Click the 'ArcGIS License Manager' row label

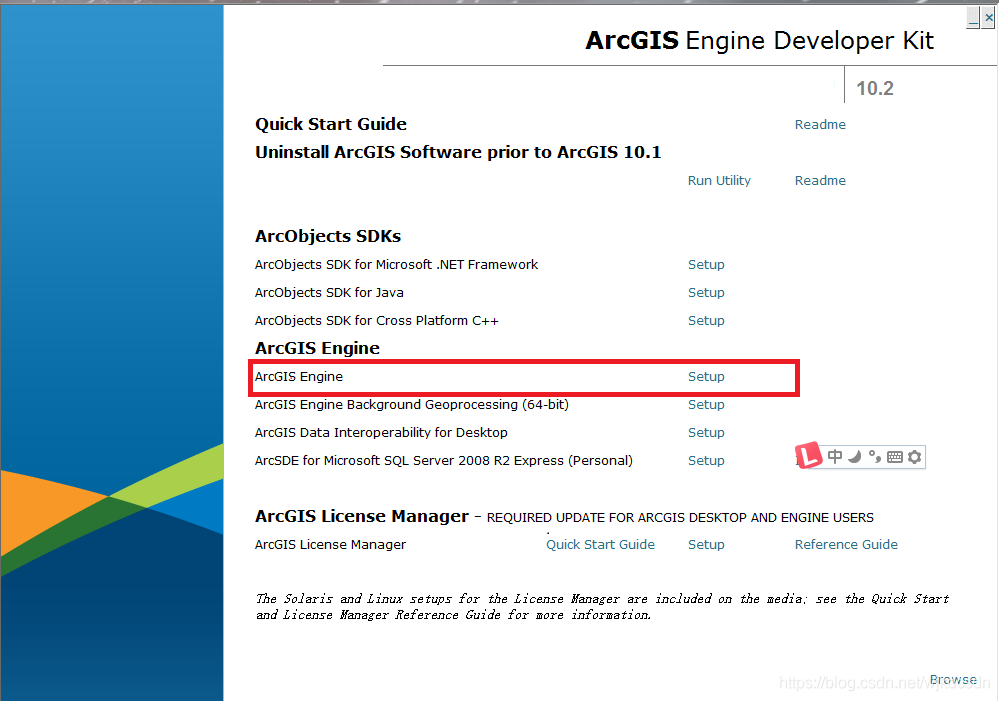pyautogui.click(x=330, y=545)
